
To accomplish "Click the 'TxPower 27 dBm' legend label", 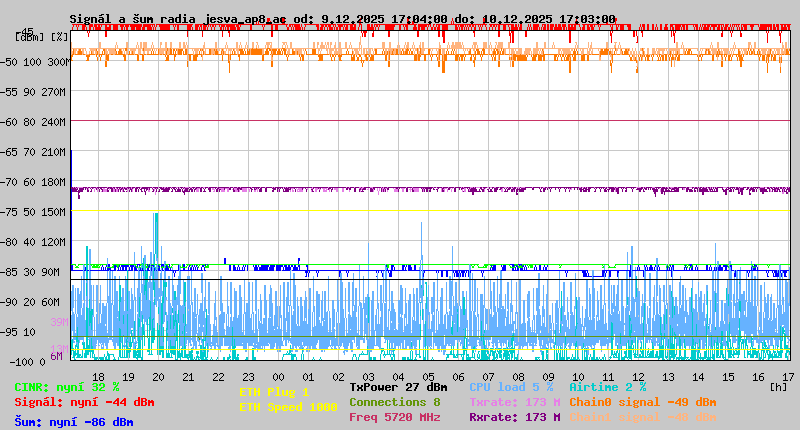I will click(x=398, y=387).
